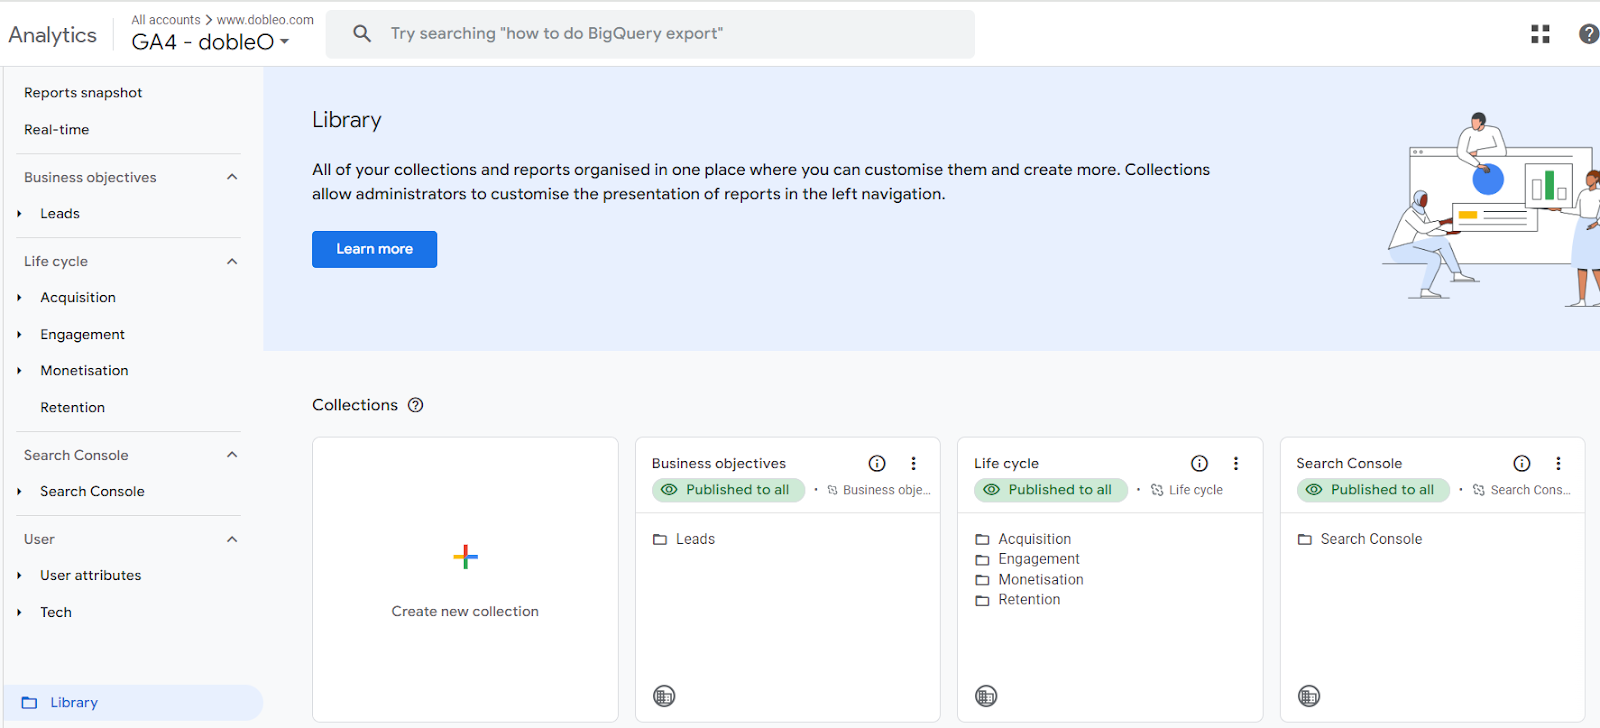The height and width of the screenshot is (728, 1600).
Task: Collapse the Search Console sidebar section
Action: click(232, 455)
